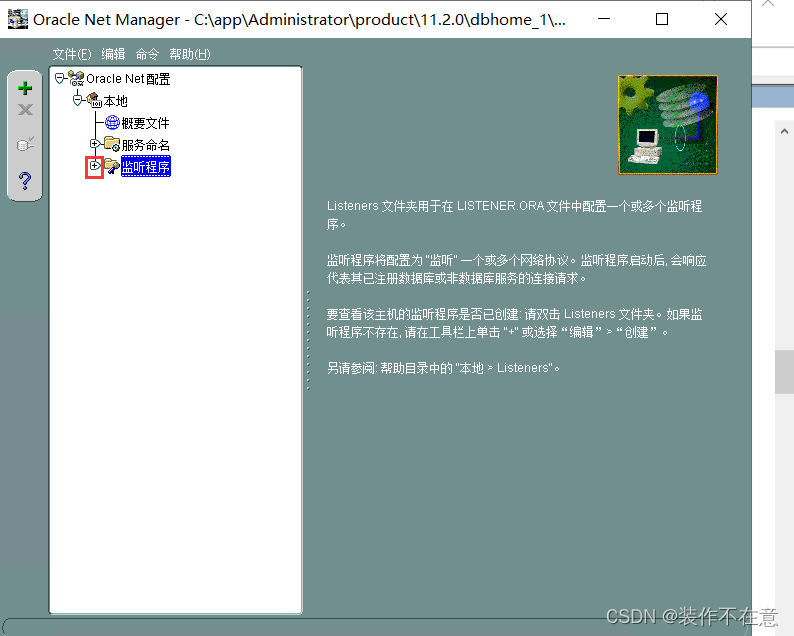Screen dimensions: 794x636
Task: Click the paragraph starting '监听程序将配置为'
Action: [517, 269]
